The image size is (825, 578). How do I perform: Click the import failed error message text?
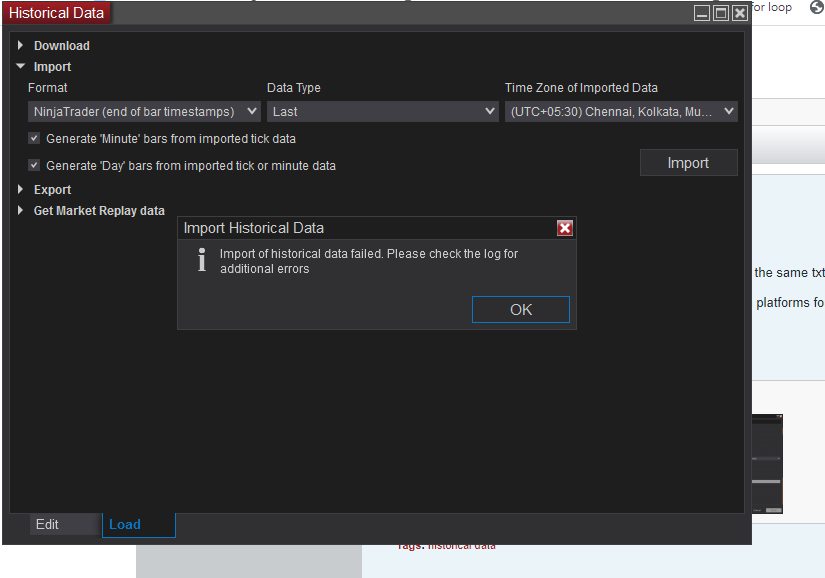[x=369, y=261]
